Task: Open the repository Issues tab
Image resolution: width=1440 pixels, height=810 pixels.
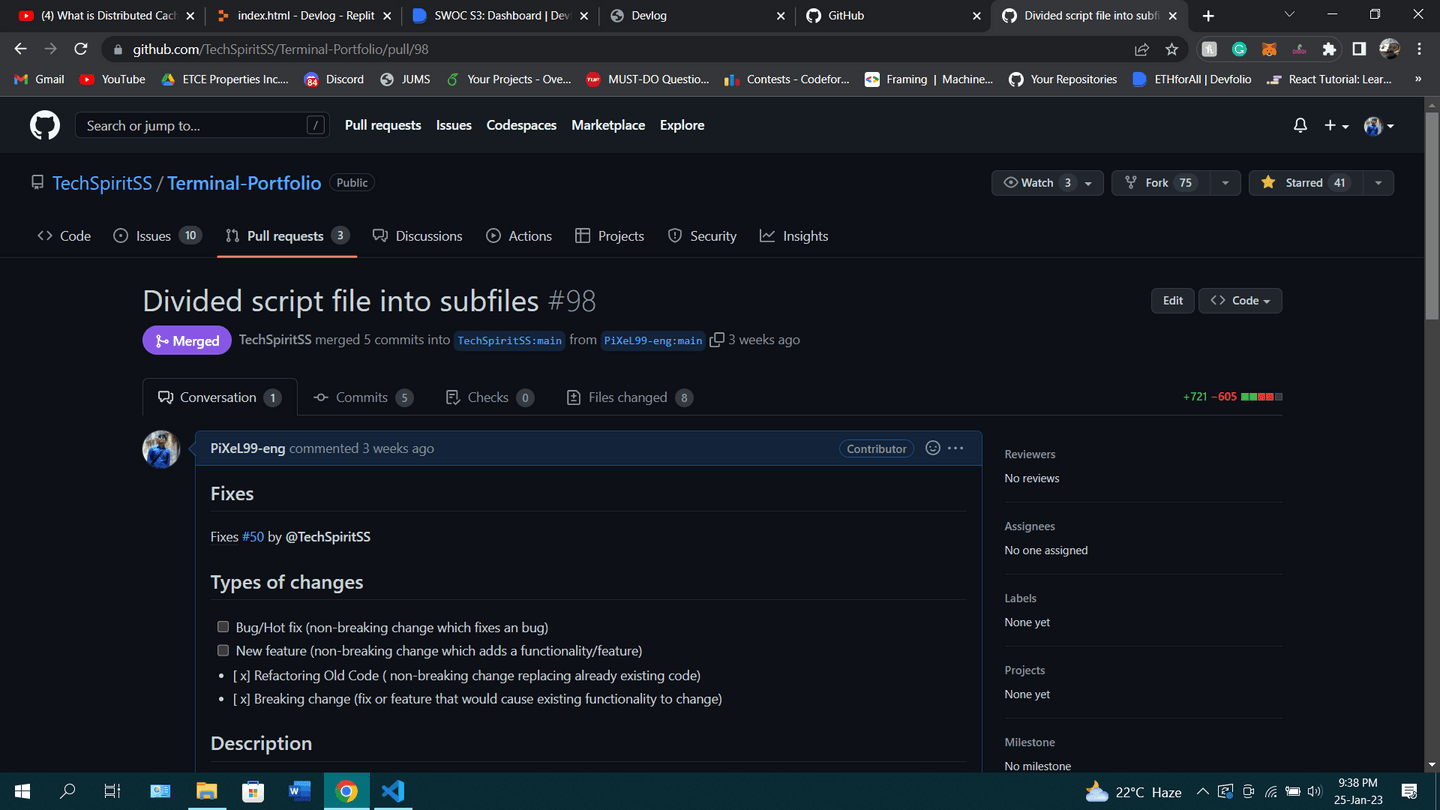Action: point(158,236)
